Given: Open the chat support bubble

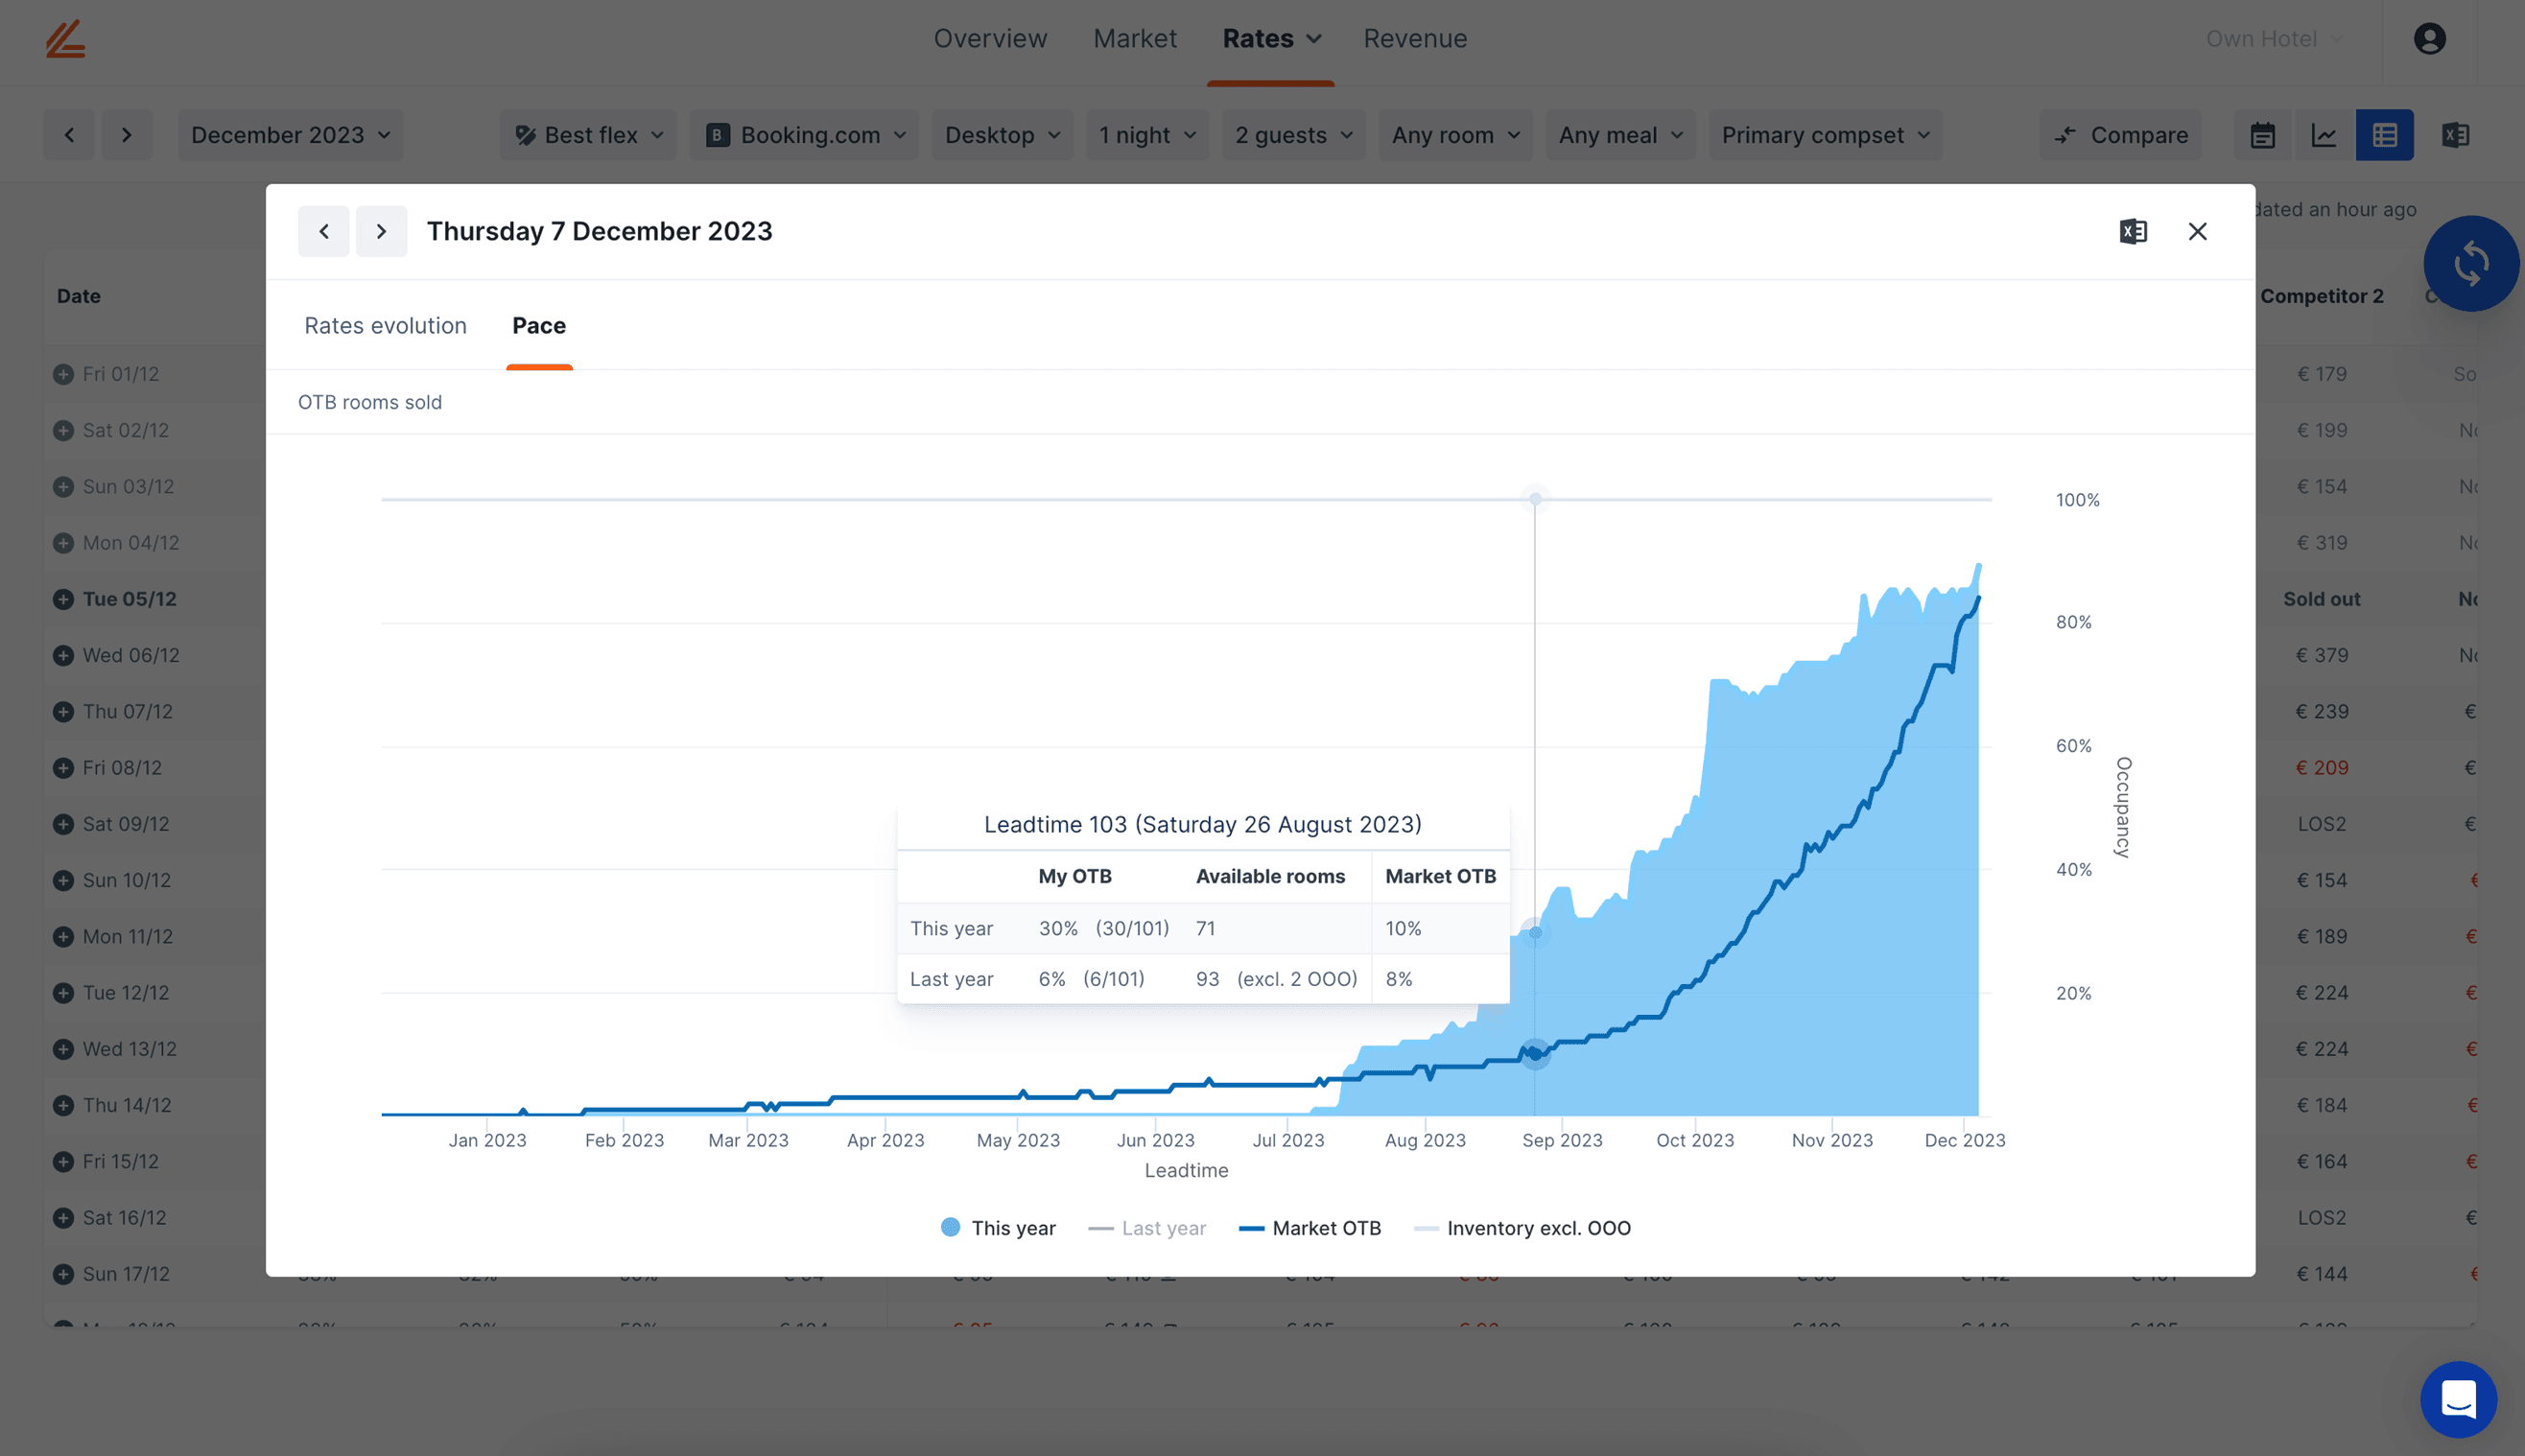Looking at the screenshot, I should click(x=2457, y=1398).
